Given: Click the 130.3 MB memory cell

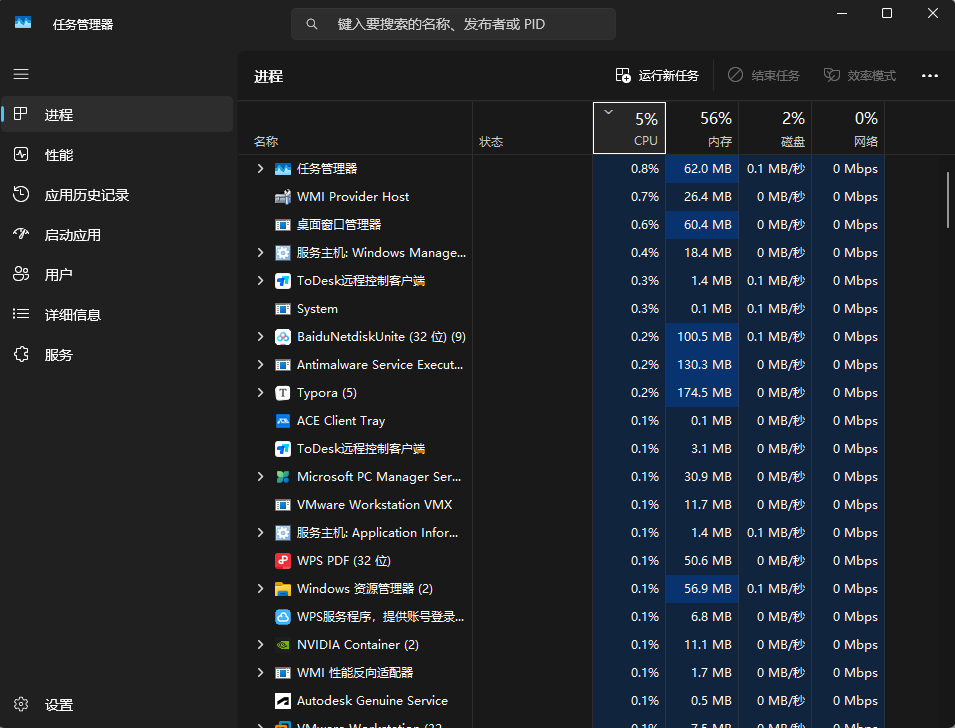Looking at the screenshot, I should coord(702,365).
